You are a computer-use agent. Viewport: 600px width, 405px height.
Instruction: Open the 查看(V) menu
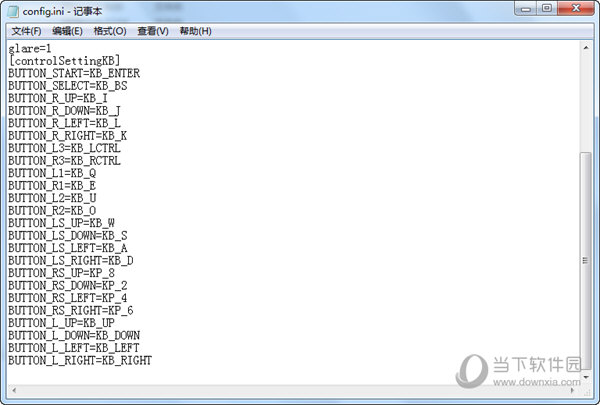pyautogui.click(x=153, y=31)
